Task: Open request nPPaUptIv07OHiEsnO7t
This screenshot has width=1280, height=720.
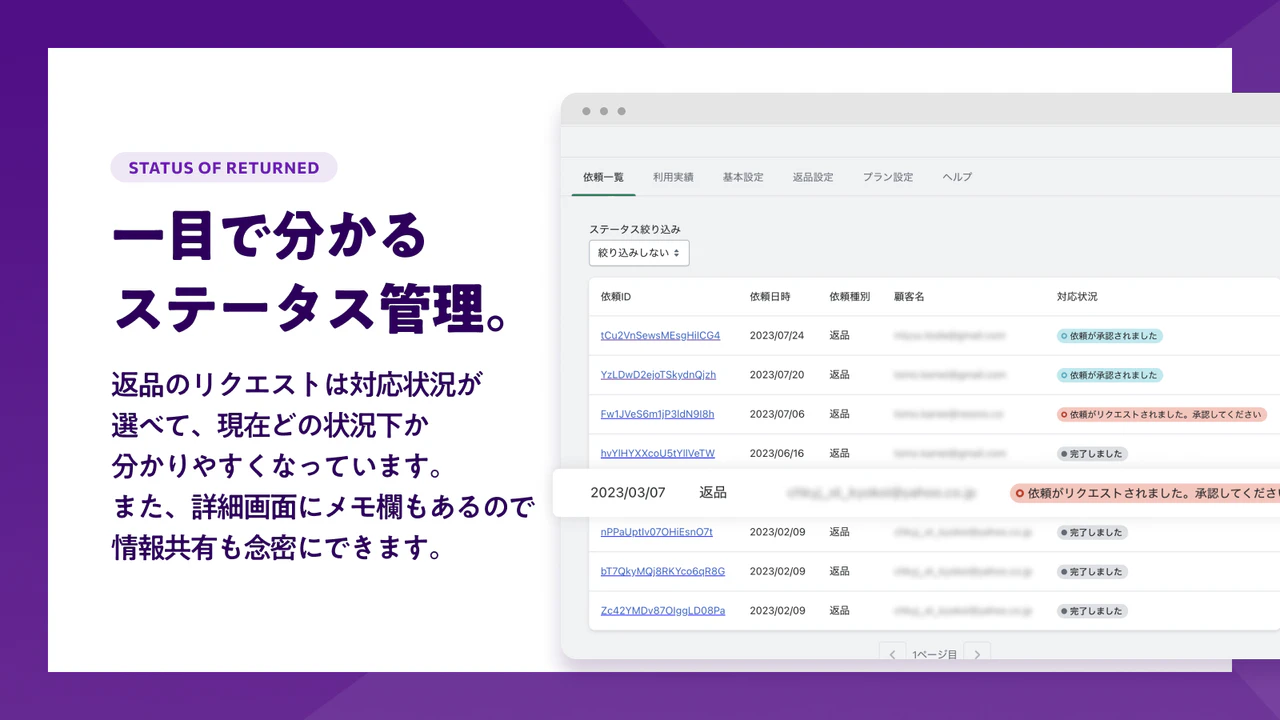Action: coord(656,532)
